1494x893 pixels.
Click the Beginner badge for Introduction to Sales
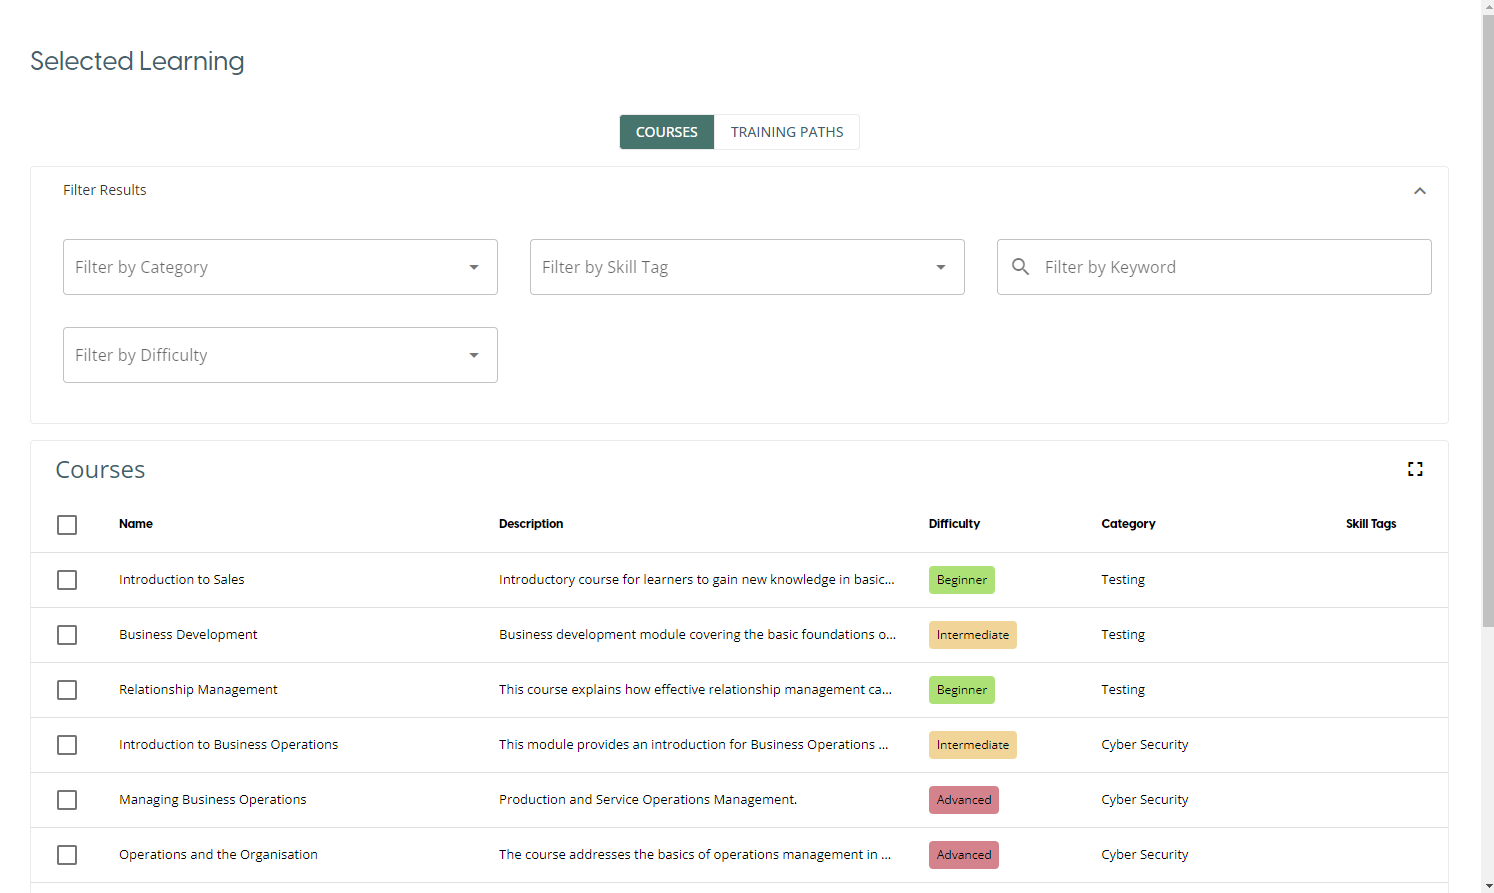[961, 580]
